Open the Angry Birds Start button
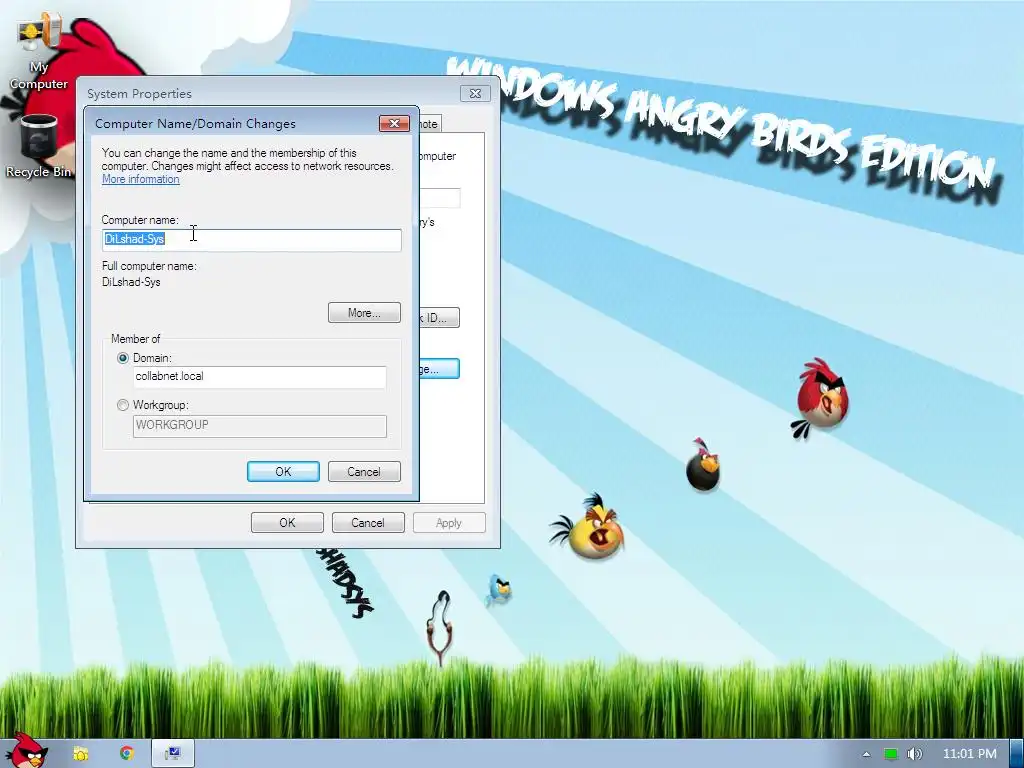Screen dimensions: 1024x768 [26, 751]
